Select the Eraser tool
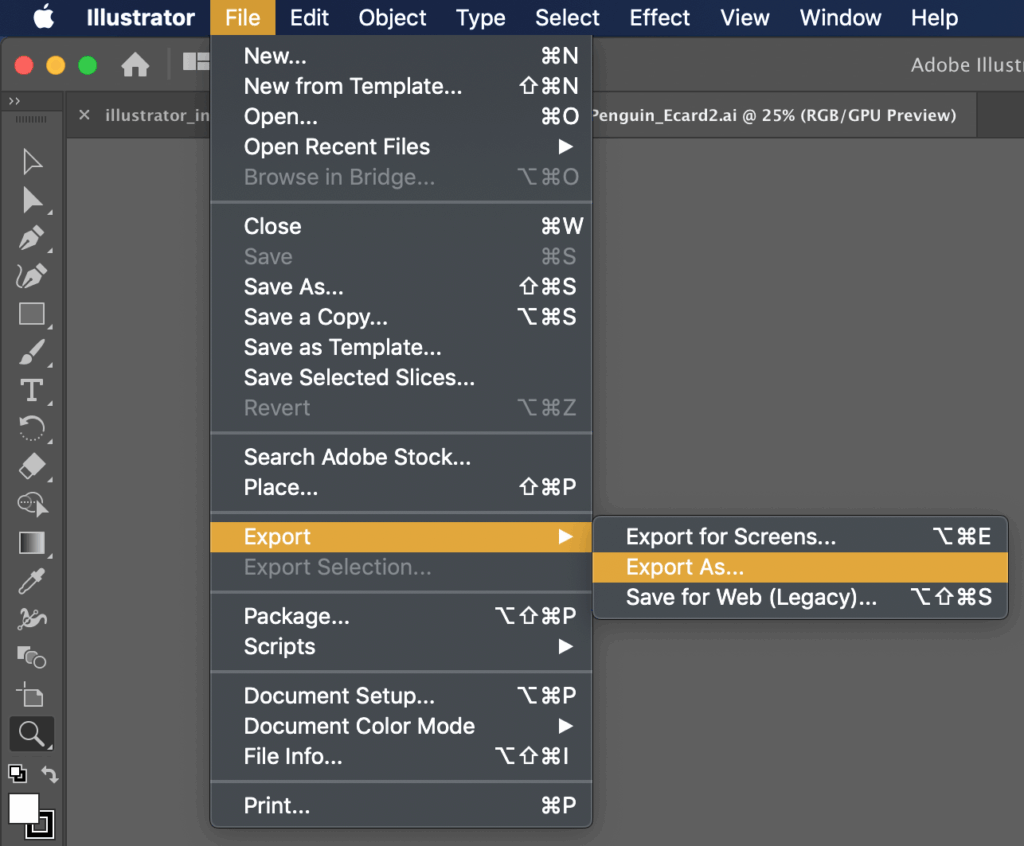 coord(31,466)
